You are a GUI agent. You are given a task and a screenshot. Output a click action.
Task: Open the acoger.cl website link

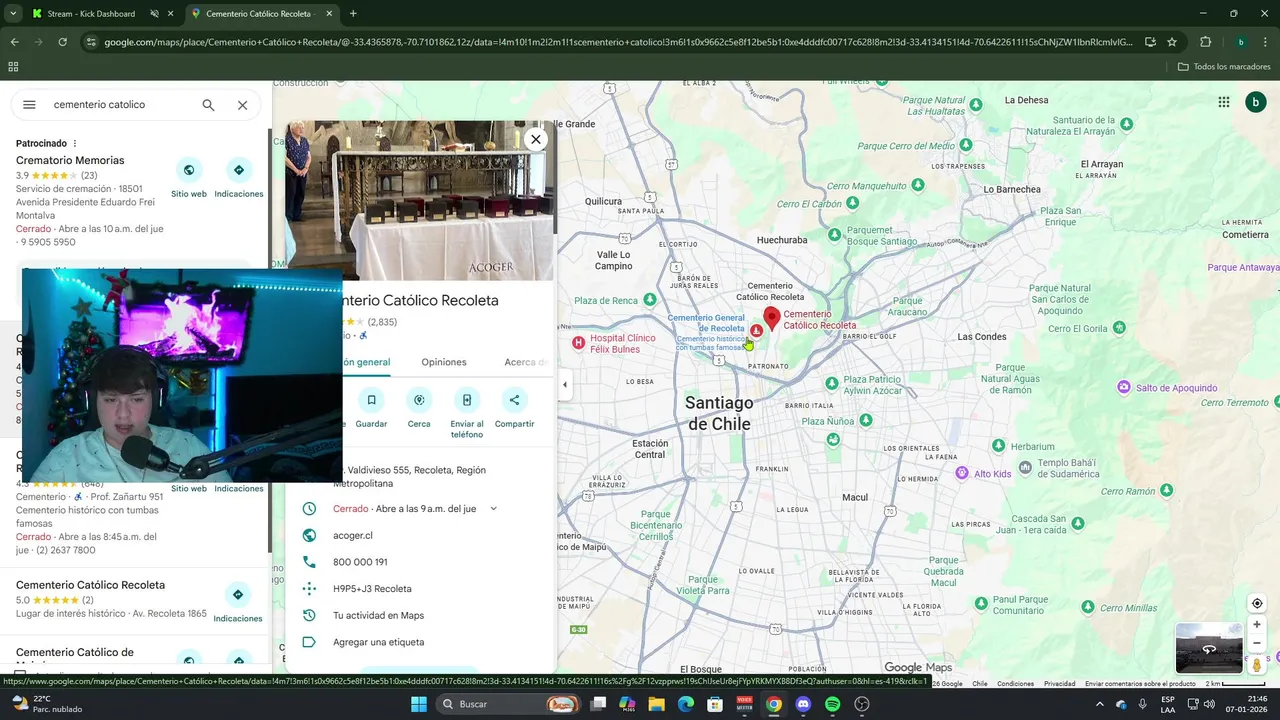[x=352, y=535]
